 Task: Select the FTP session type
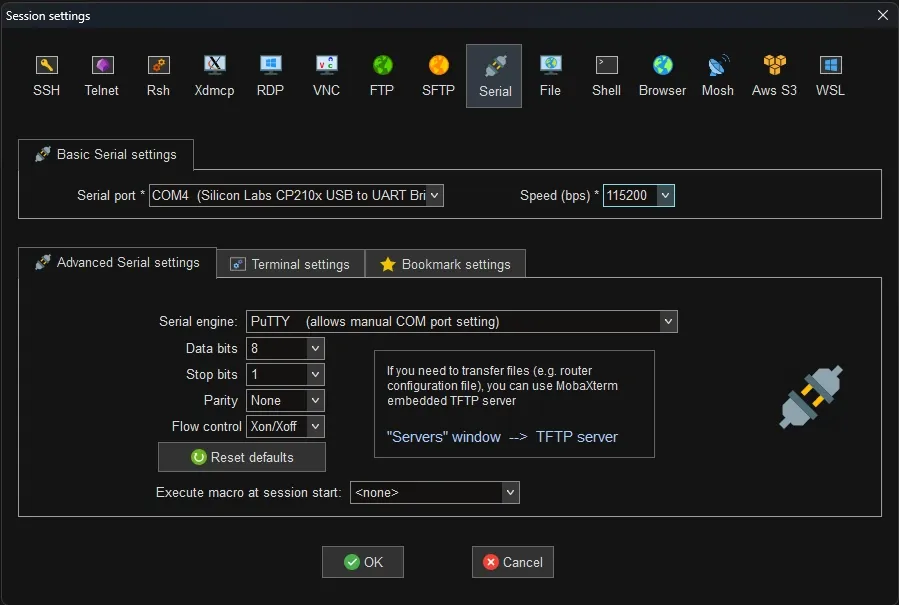(381, 75)
